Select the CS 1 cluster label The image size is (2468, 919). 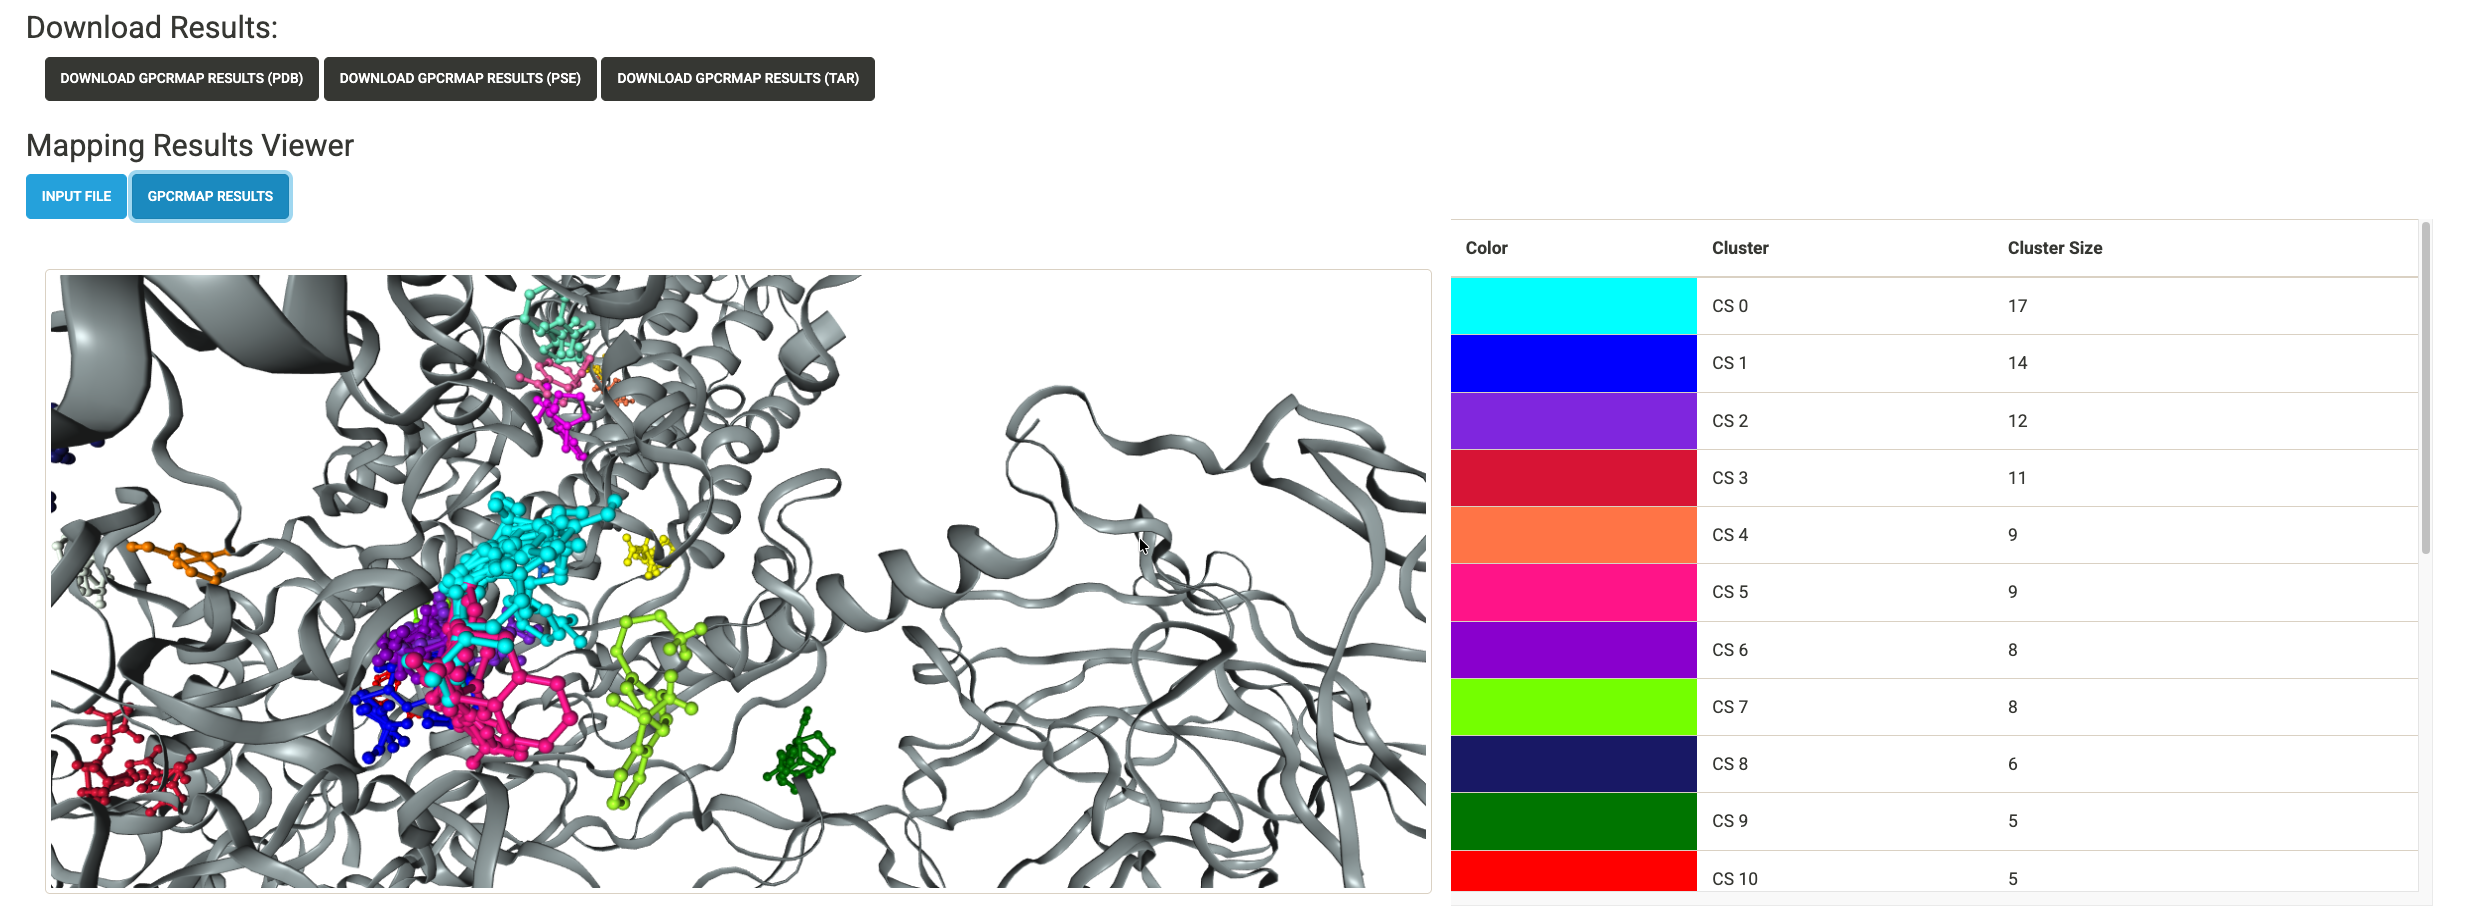tap(1730, 363)
